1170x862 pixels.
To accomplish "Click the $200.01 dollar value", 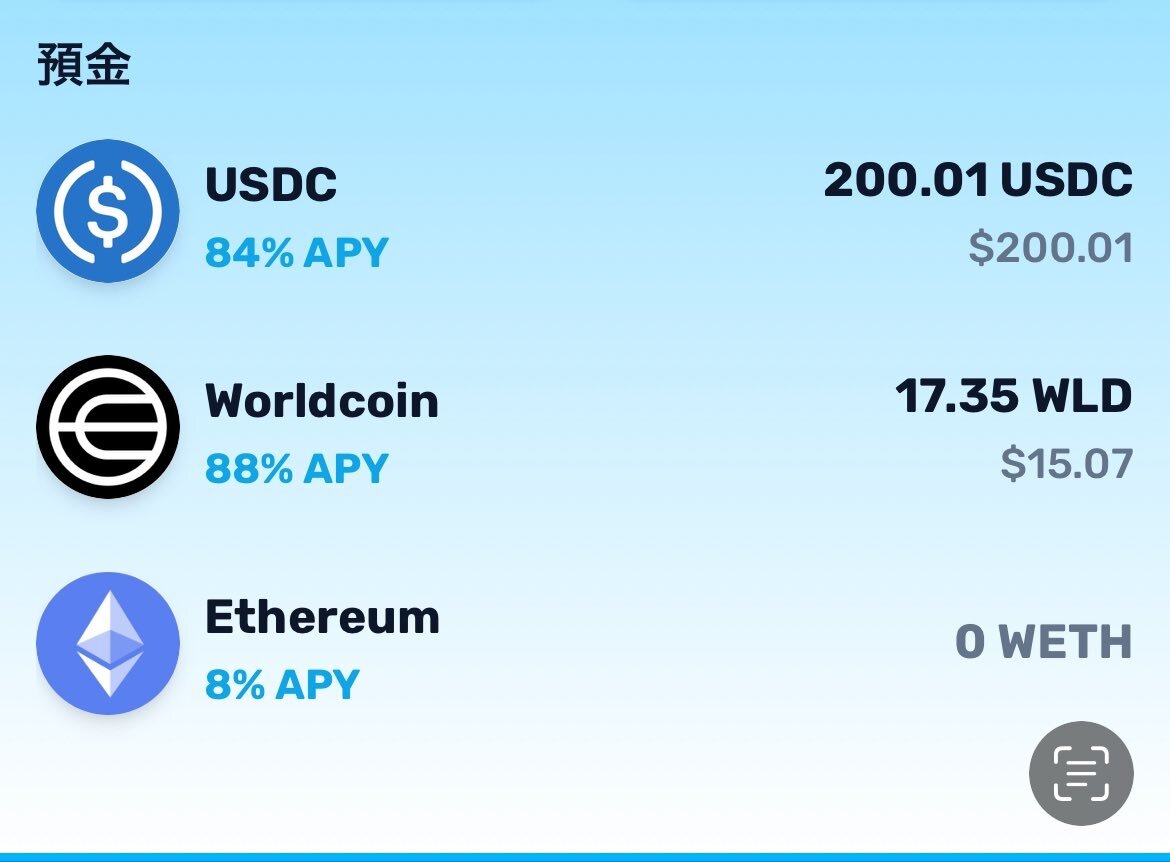I will [1051, 248].
